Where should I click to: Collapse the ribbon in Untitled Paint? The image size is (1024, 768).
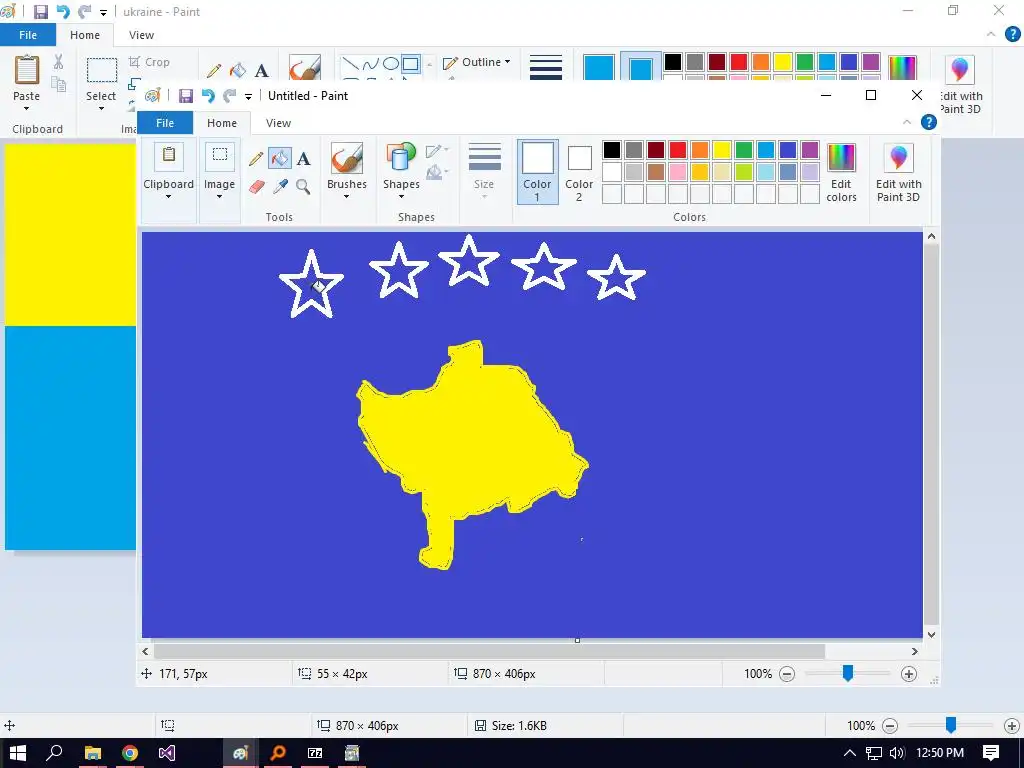[x=906, y=122]
